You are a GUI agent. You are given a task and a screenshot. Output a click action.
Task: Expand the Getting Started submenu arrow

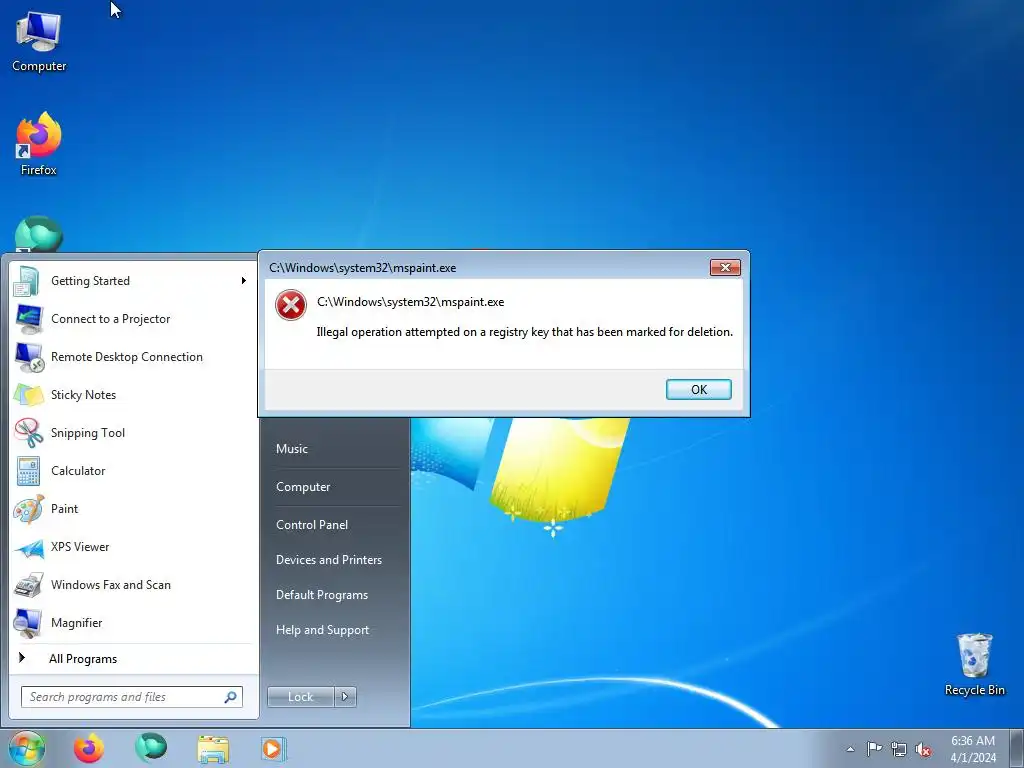pyautogui.click(x=244, y=281)
